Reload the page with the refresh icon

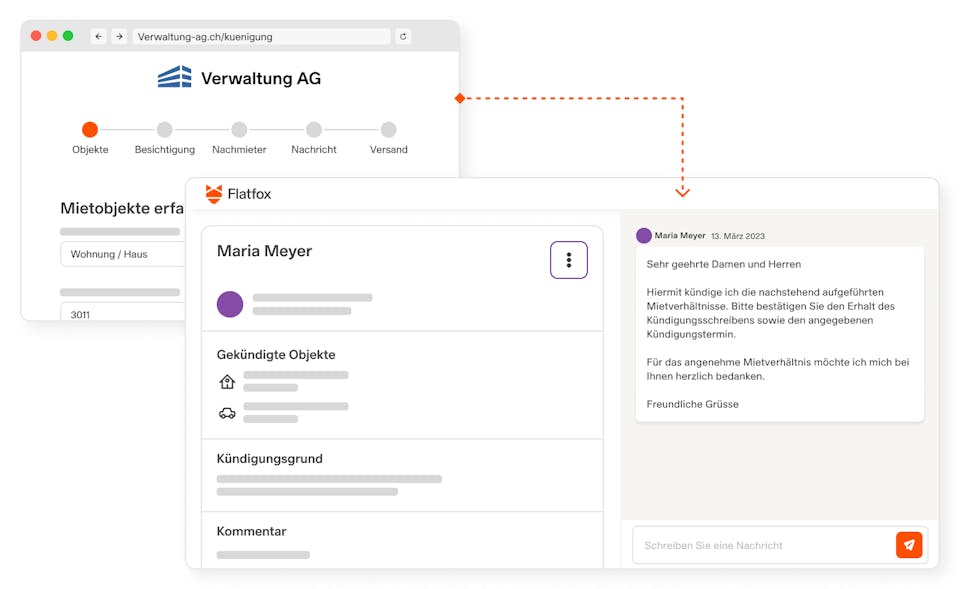403,36
